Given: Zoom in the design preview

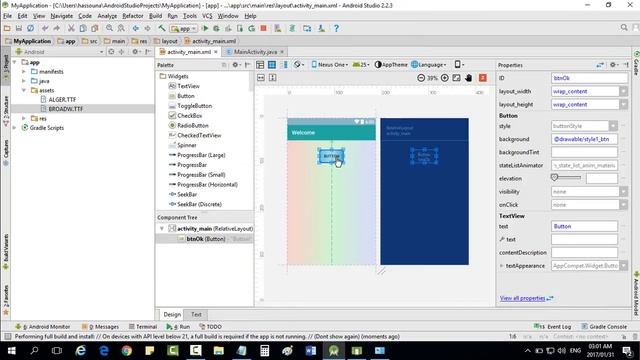Looking at the screenshot, I should click(x=444, y=78).
